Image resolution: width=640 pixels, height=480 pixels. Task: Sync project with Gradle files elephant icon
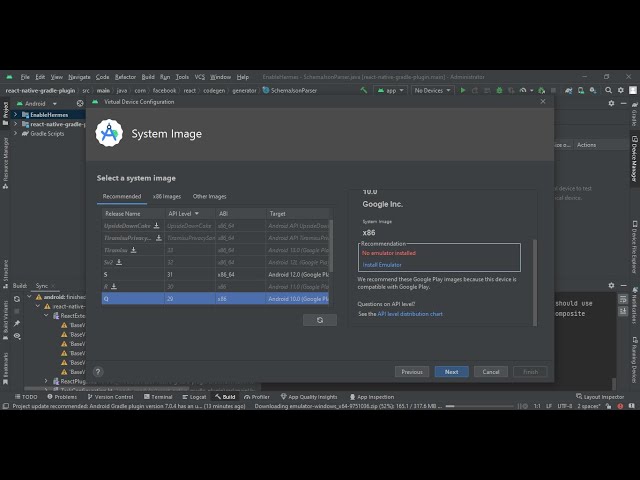coord(569,90)
